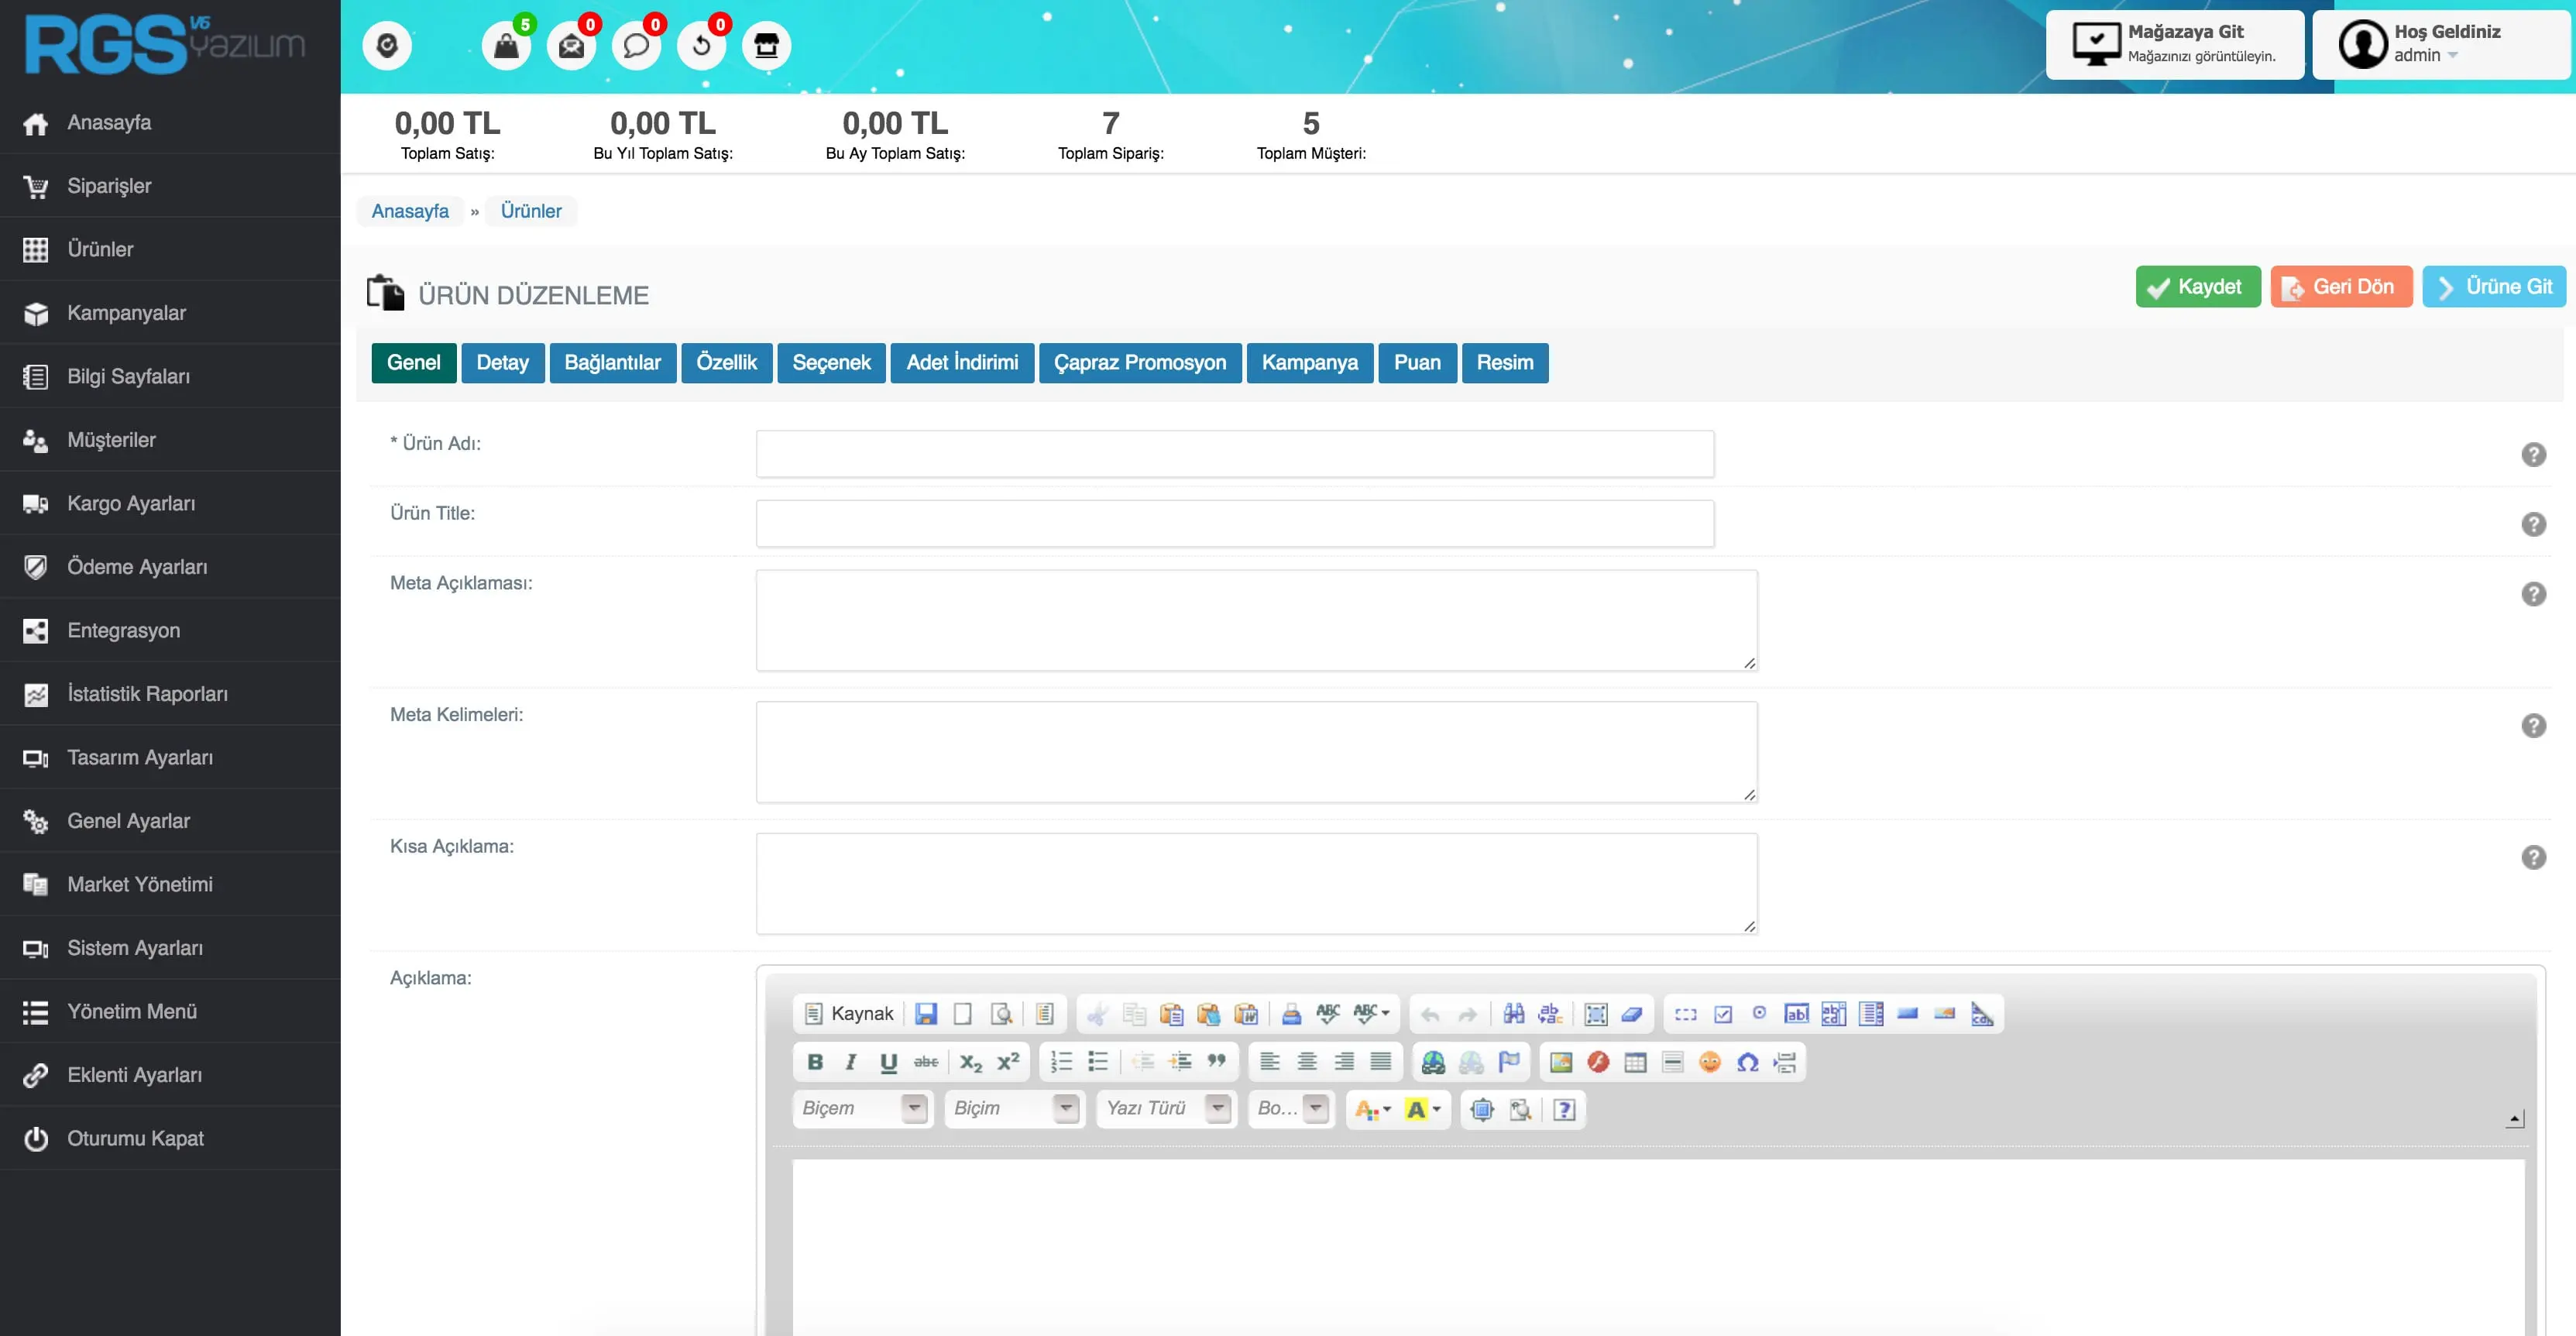Click the Ürün Adı input field
The height and width of the screenshot is (1336, 2576).
pyautogui.click(x=1234, y=454)
